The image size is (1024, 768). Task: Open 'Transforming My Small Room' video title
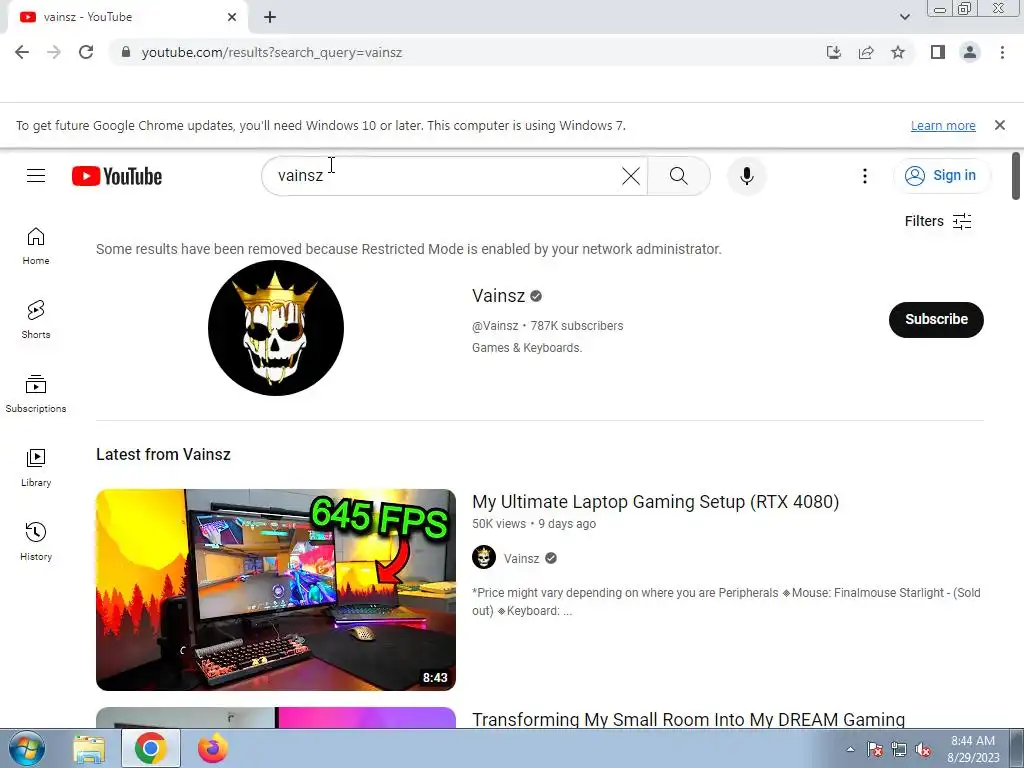click(688, 719)
